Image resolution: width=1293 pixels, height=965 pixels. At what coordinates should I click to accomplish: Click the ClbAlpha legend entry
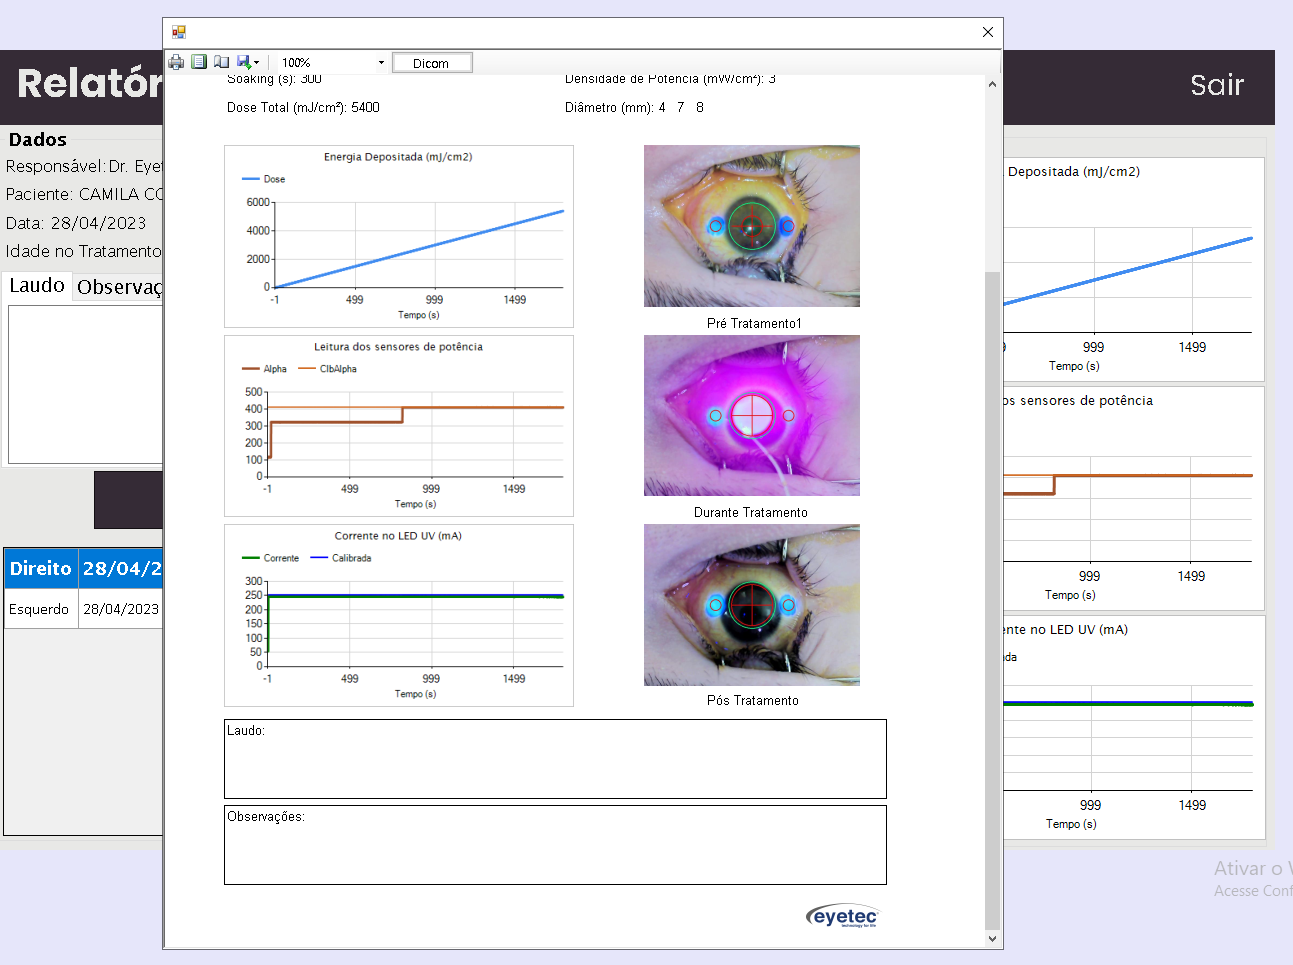coord(328,369)
